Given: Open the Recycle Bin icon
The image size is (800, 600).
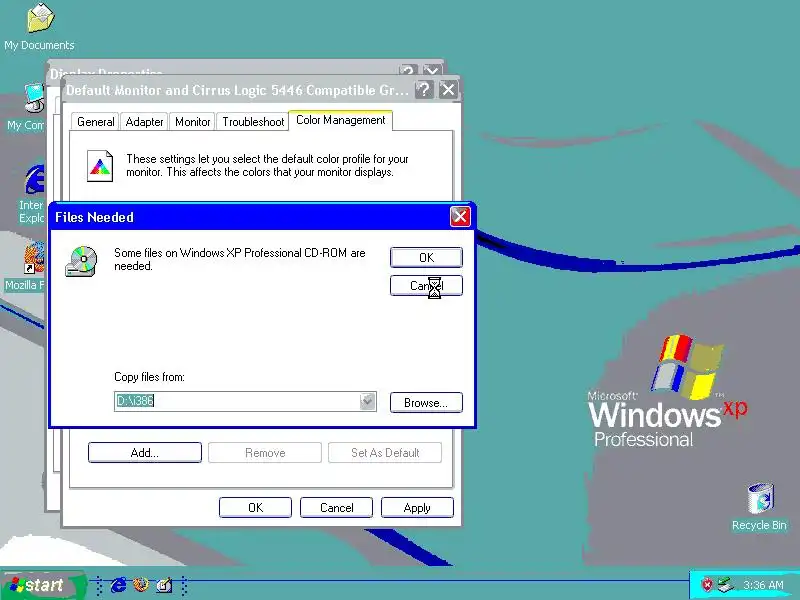Looking at the screenshot, I should click(x=760, y=507).
